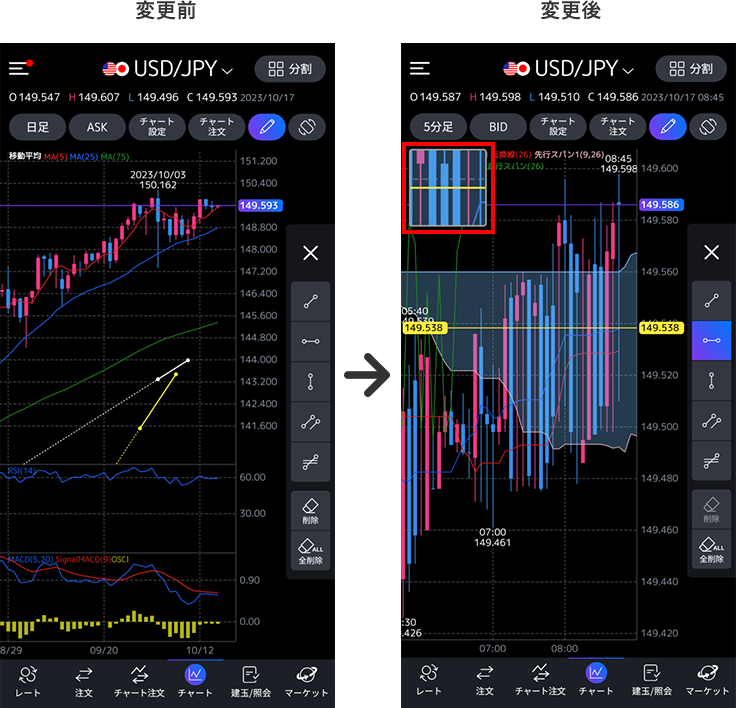The image size is (736, 708).
Task: Open hamburger menu in right (変更後) screen
Action: pyautogui.click(x=420, y=69)
